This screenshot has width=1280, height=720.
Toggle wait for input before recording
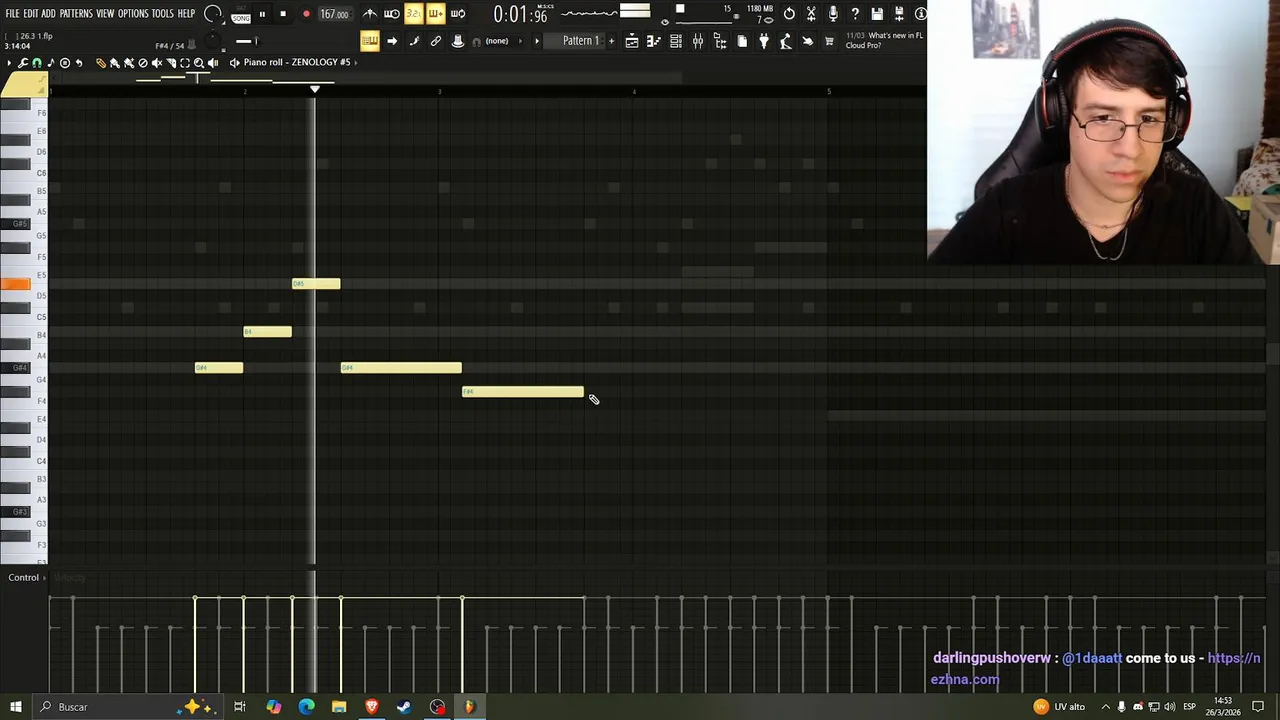[x=392, y=14]
